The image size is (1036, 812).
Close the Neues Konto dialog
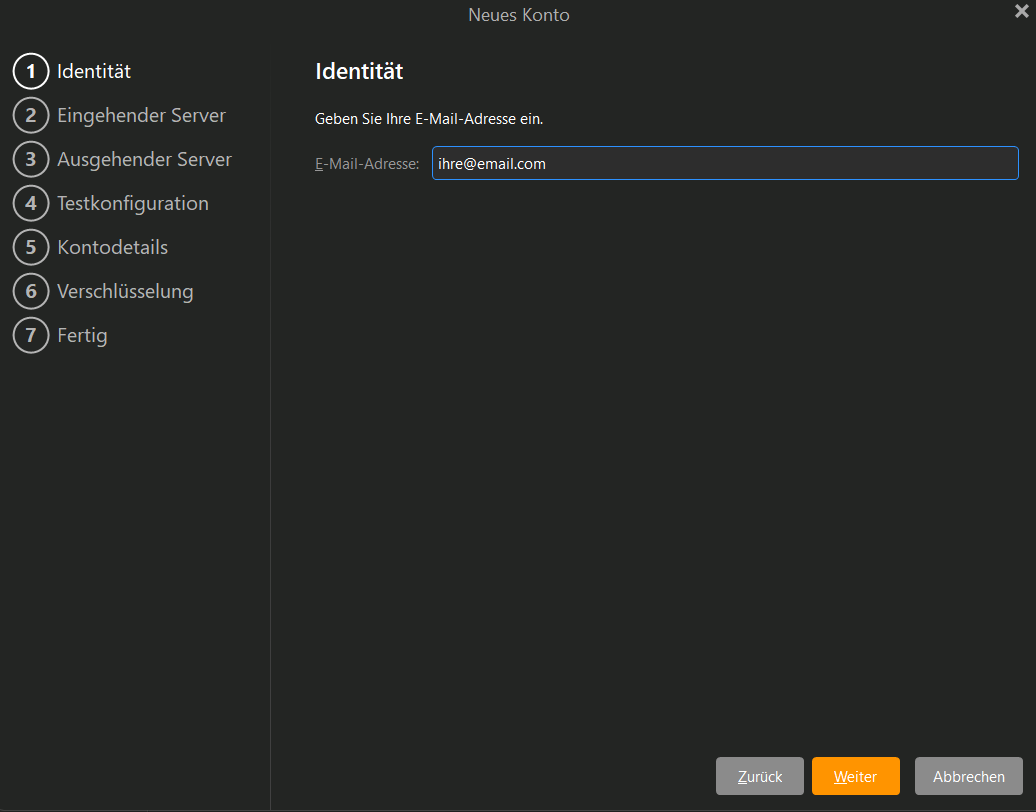click(x=1021, y=12)
